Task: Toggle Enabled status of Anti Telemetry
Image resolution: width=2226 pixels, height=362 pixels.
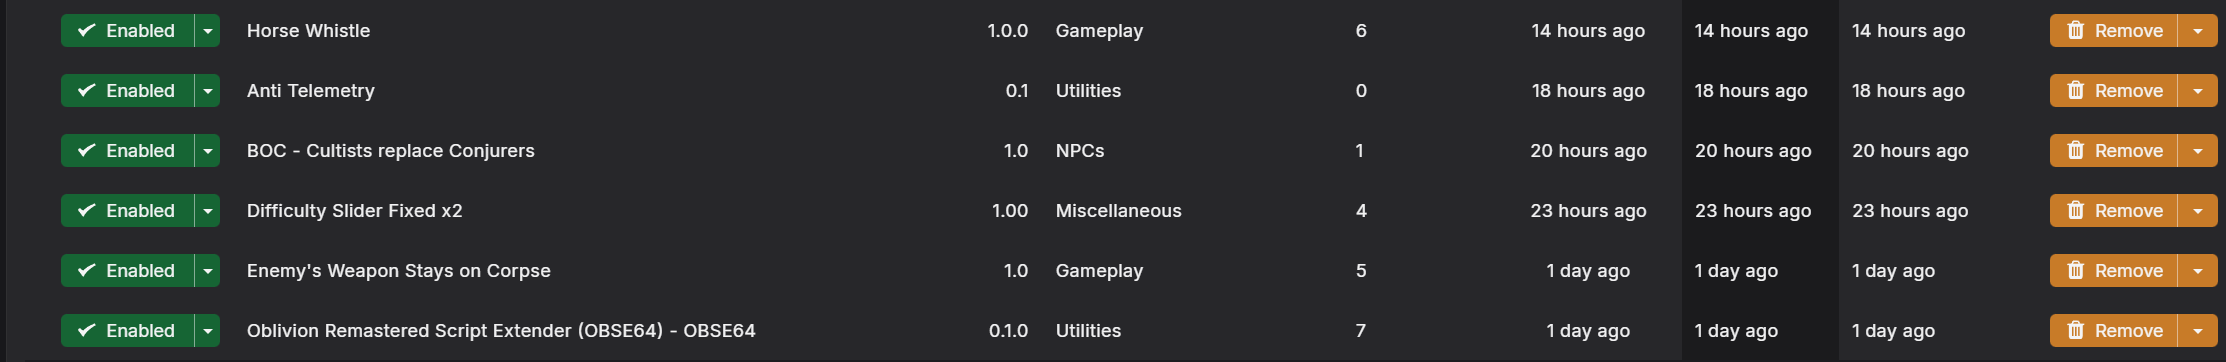Action: (127, 91)
